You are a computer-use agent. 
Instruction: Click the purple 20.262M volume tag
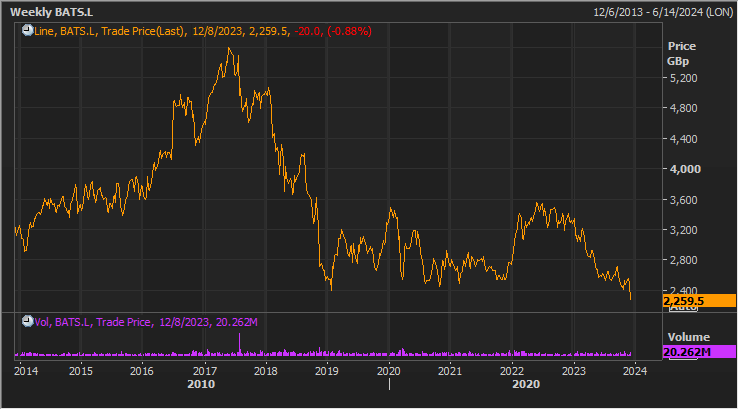point(699,352)
